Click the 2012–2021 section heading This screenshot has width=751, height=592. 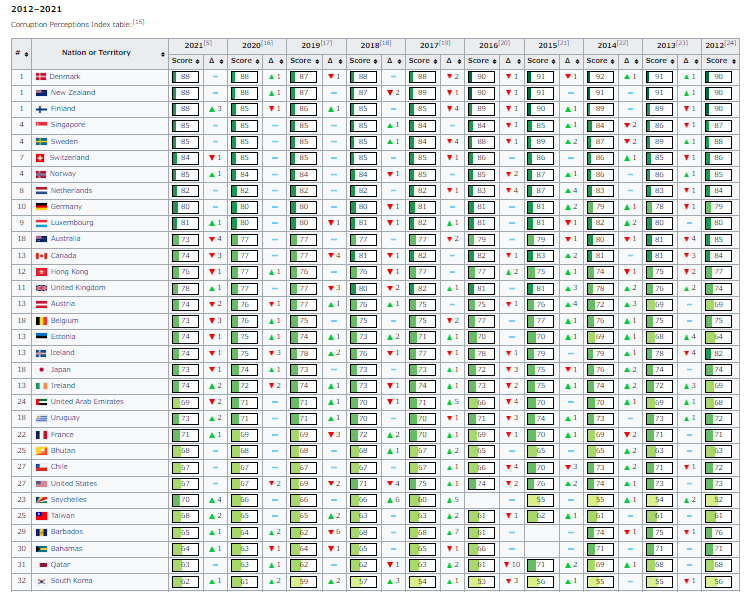36,9
